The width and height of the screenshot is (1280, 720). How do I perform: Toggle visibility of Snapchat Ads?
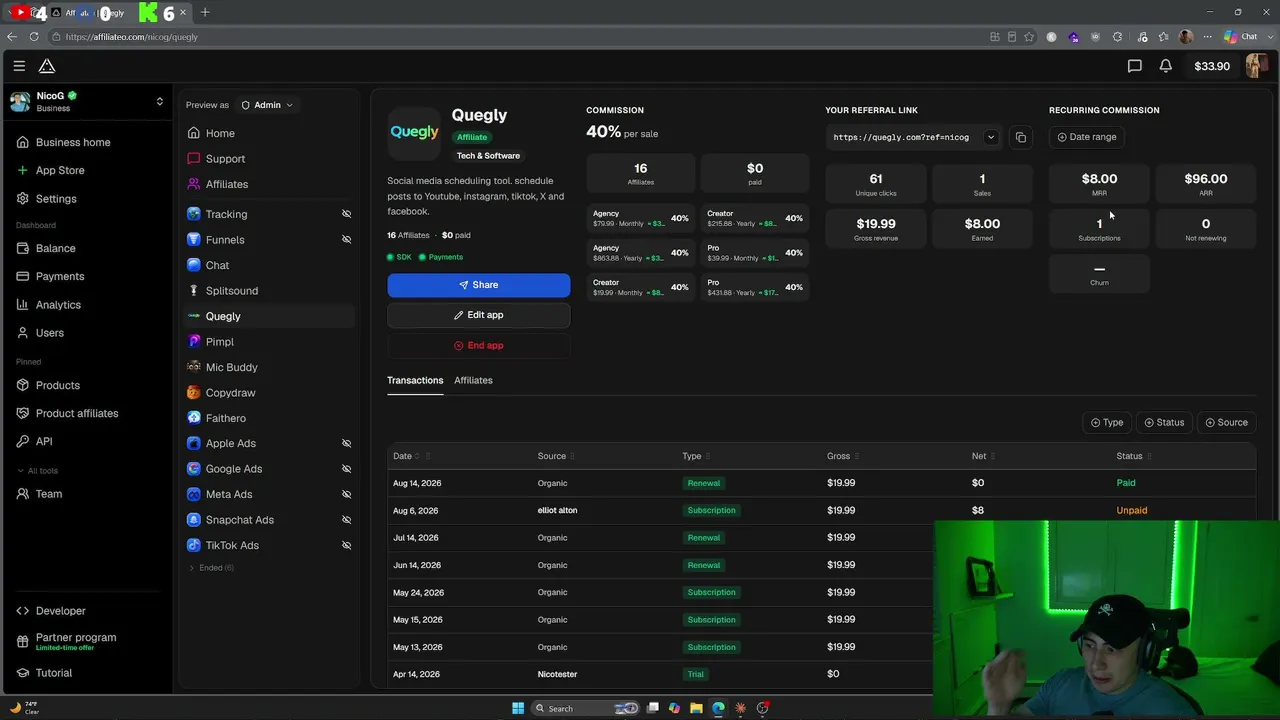click(346, 520)
